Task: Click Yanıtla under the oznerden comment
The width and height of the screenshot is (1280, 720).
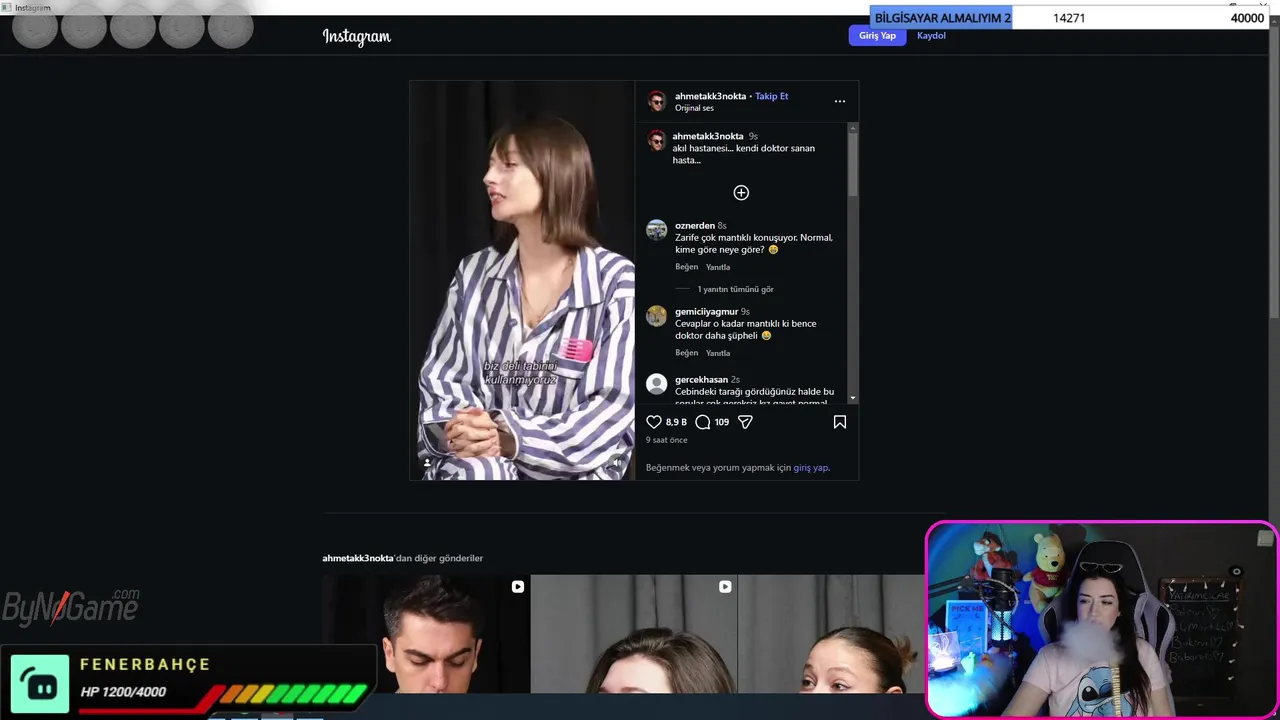Action: point(718,267)
